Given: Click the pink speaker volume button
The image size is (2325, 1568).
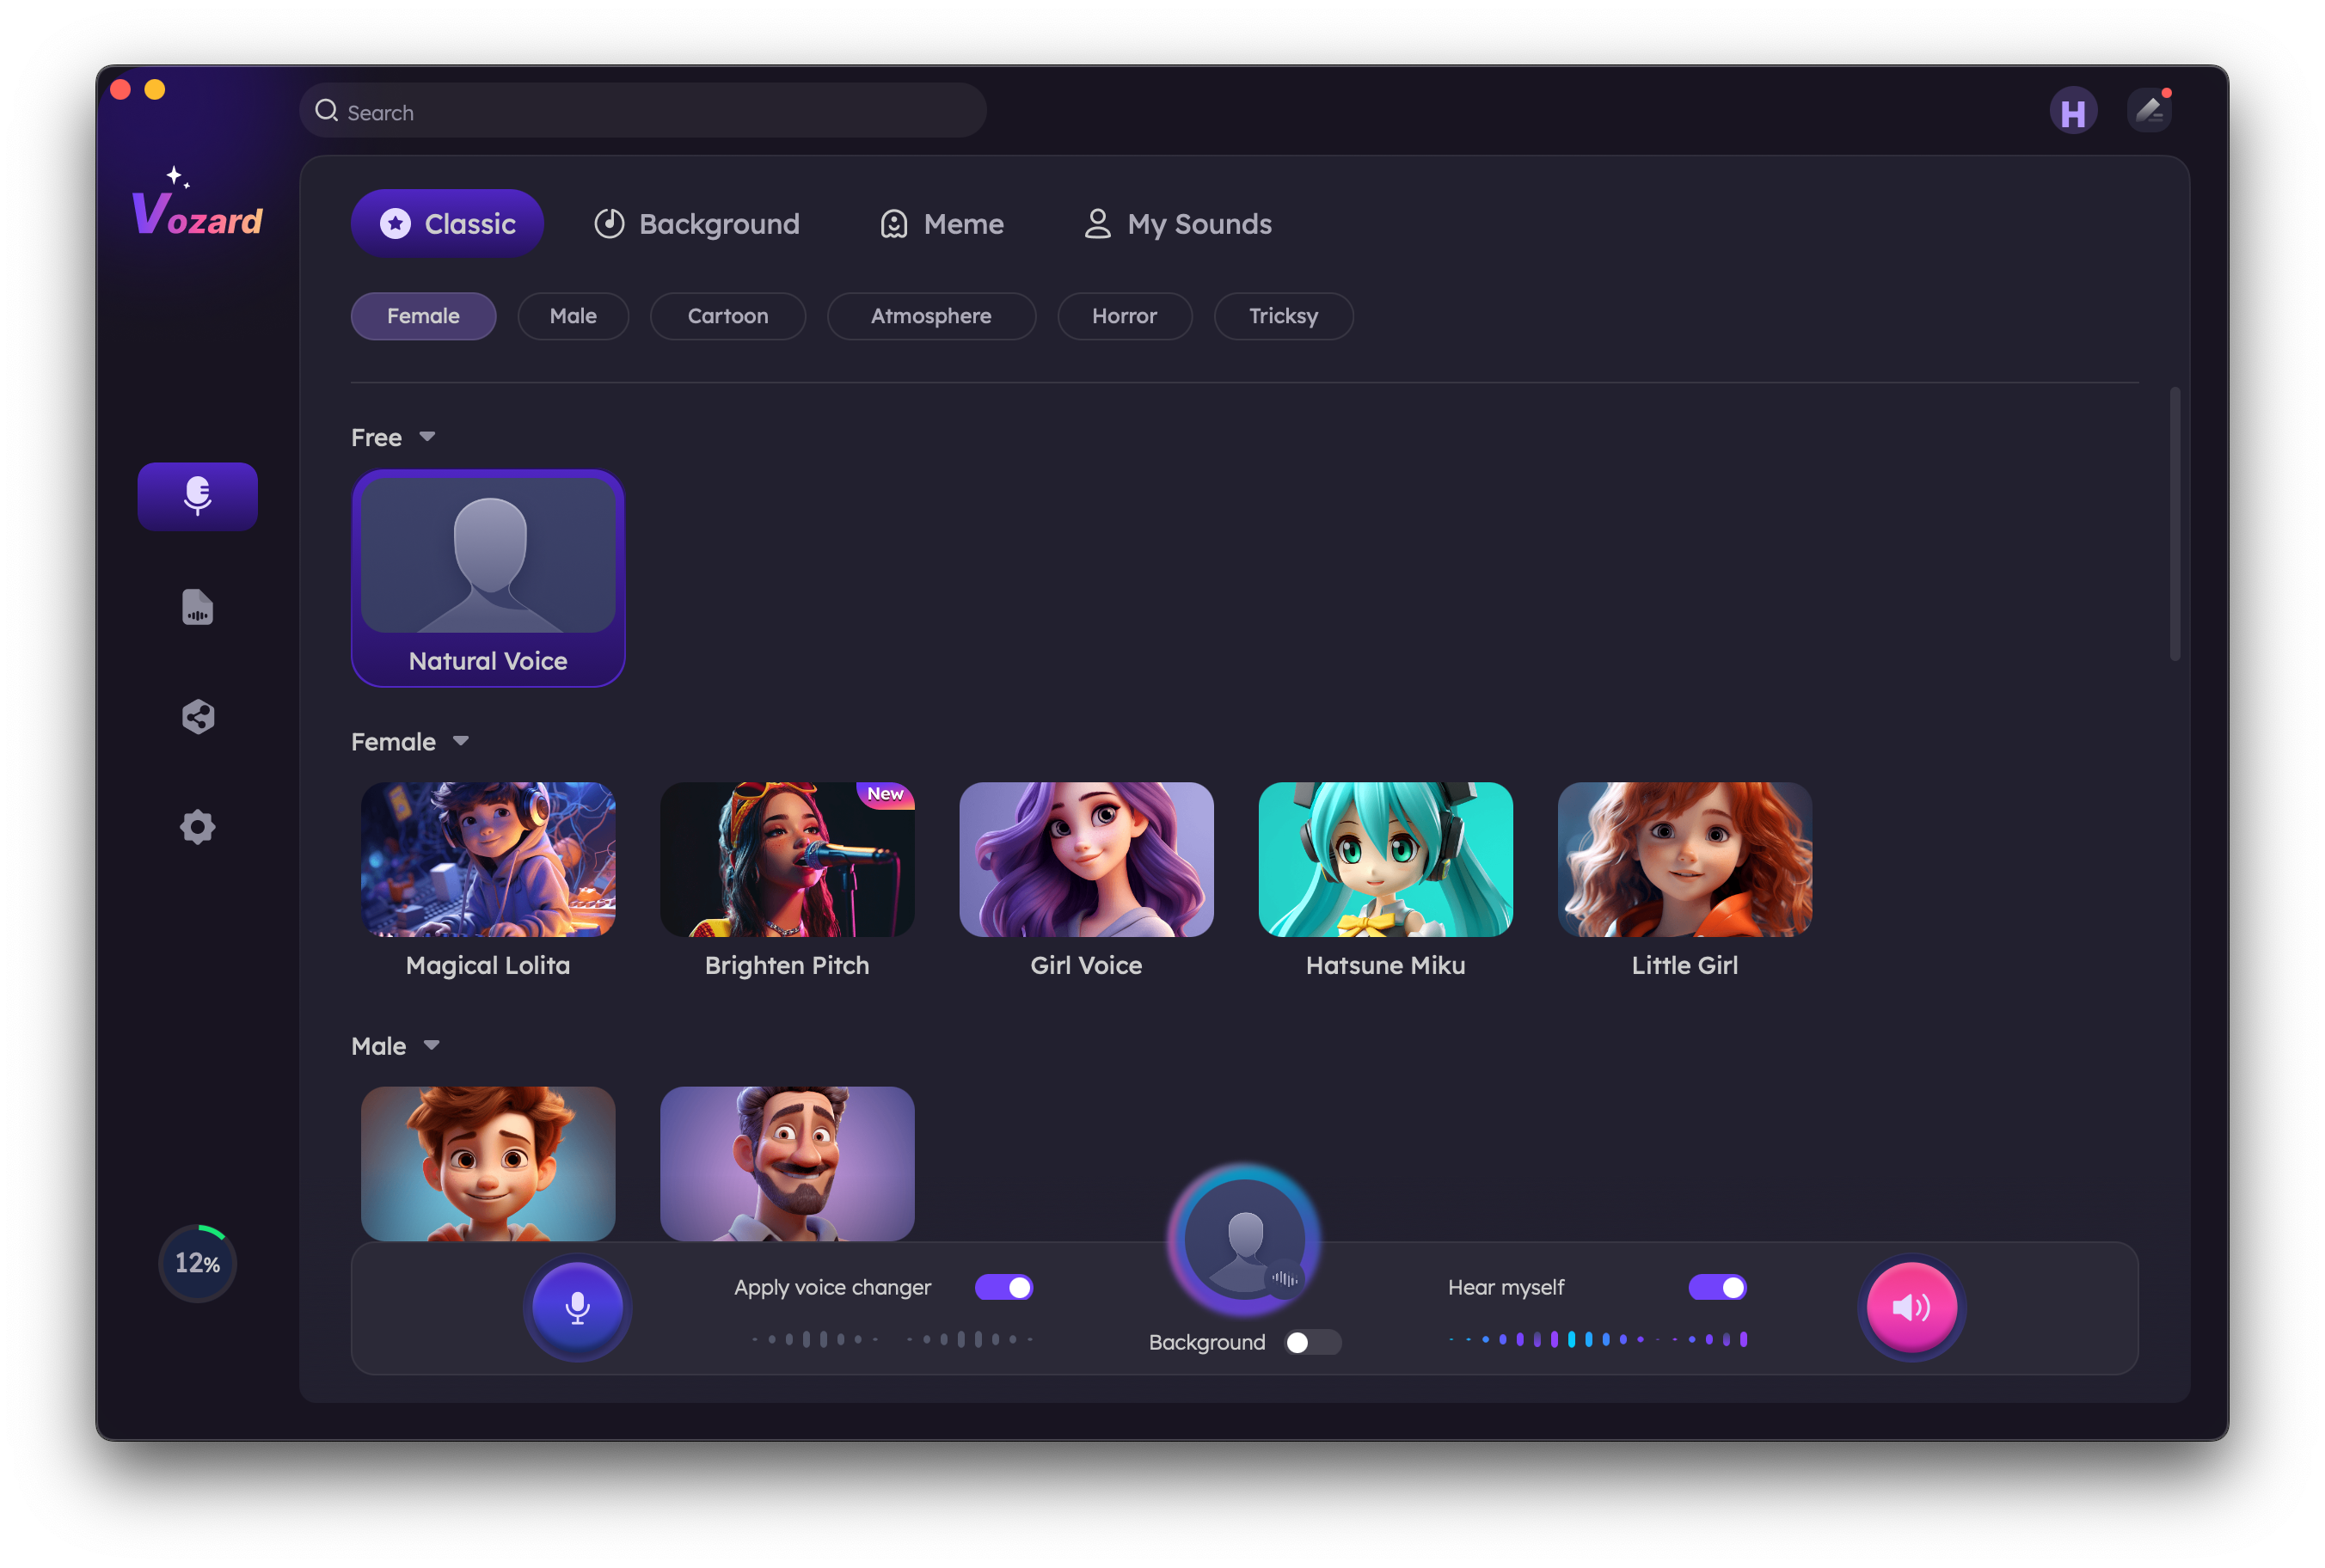Looking at the screenshot, I should pyautogui.click(x=1911, y=1307).
